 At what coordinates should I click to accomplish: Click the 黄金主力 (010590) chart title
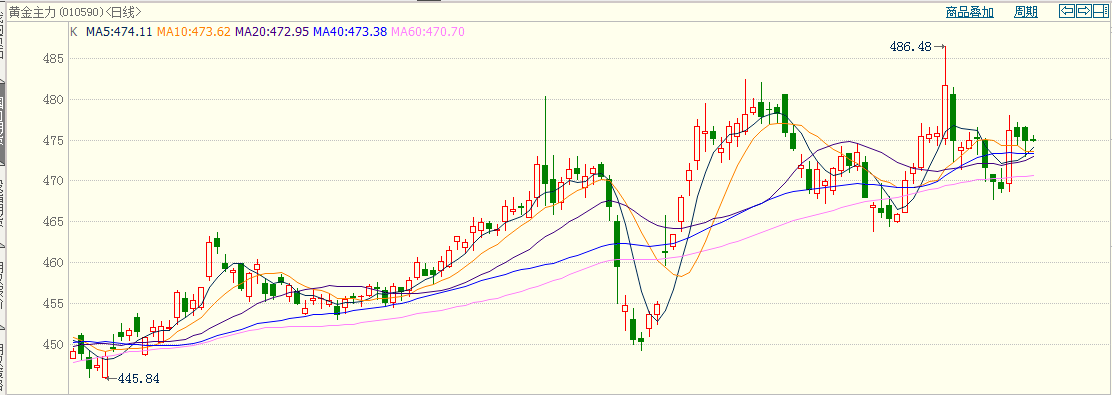coord(56,12)
